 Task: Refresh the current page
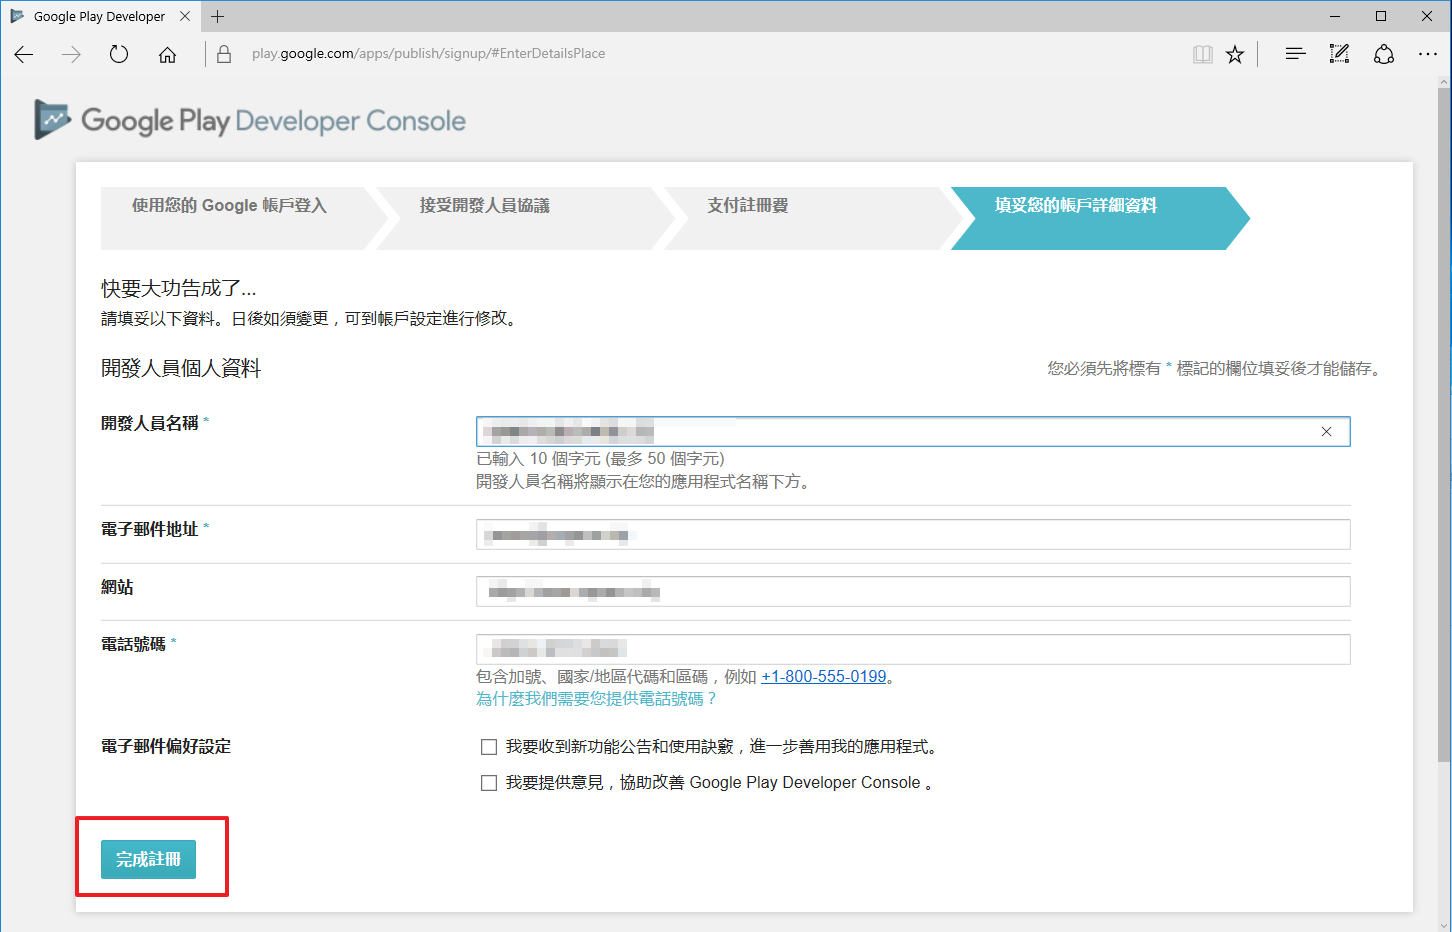click(x=119, y=54)
